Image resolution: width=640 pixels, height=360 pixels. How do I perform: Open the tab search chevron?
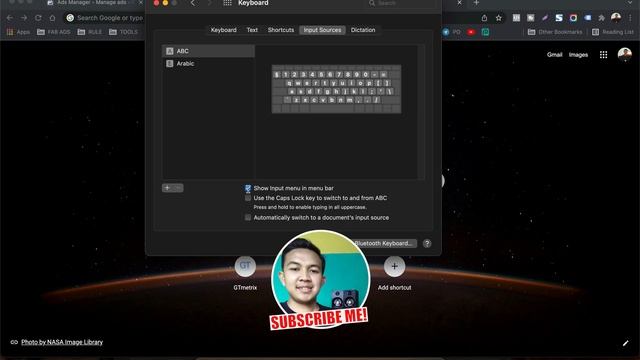pos(631,3)
